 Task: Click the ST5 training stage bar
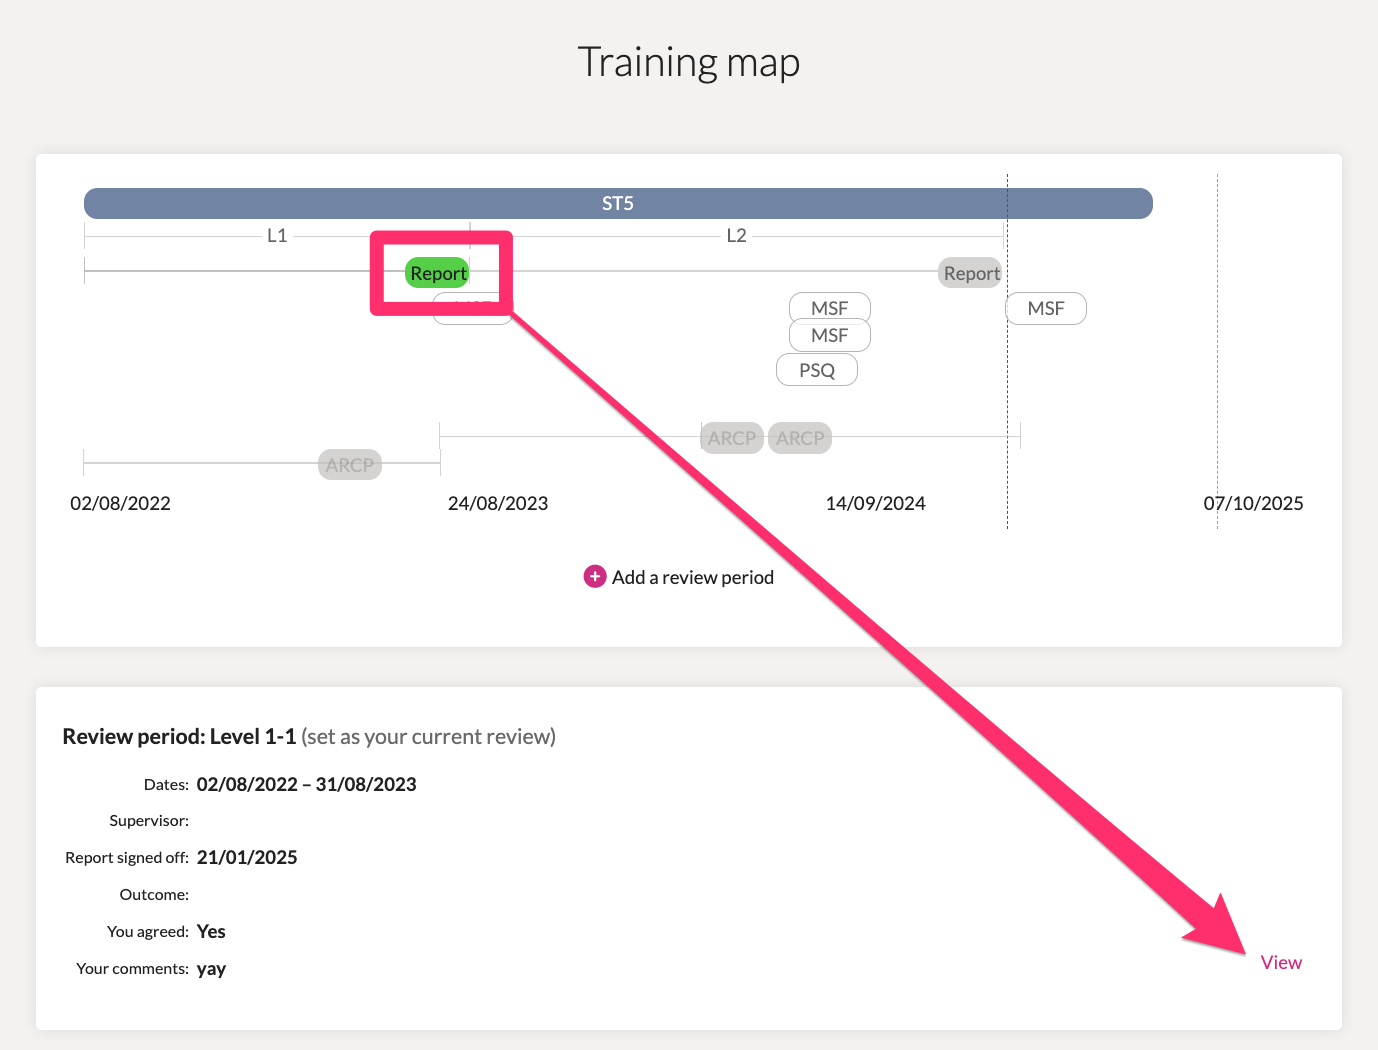618,204
